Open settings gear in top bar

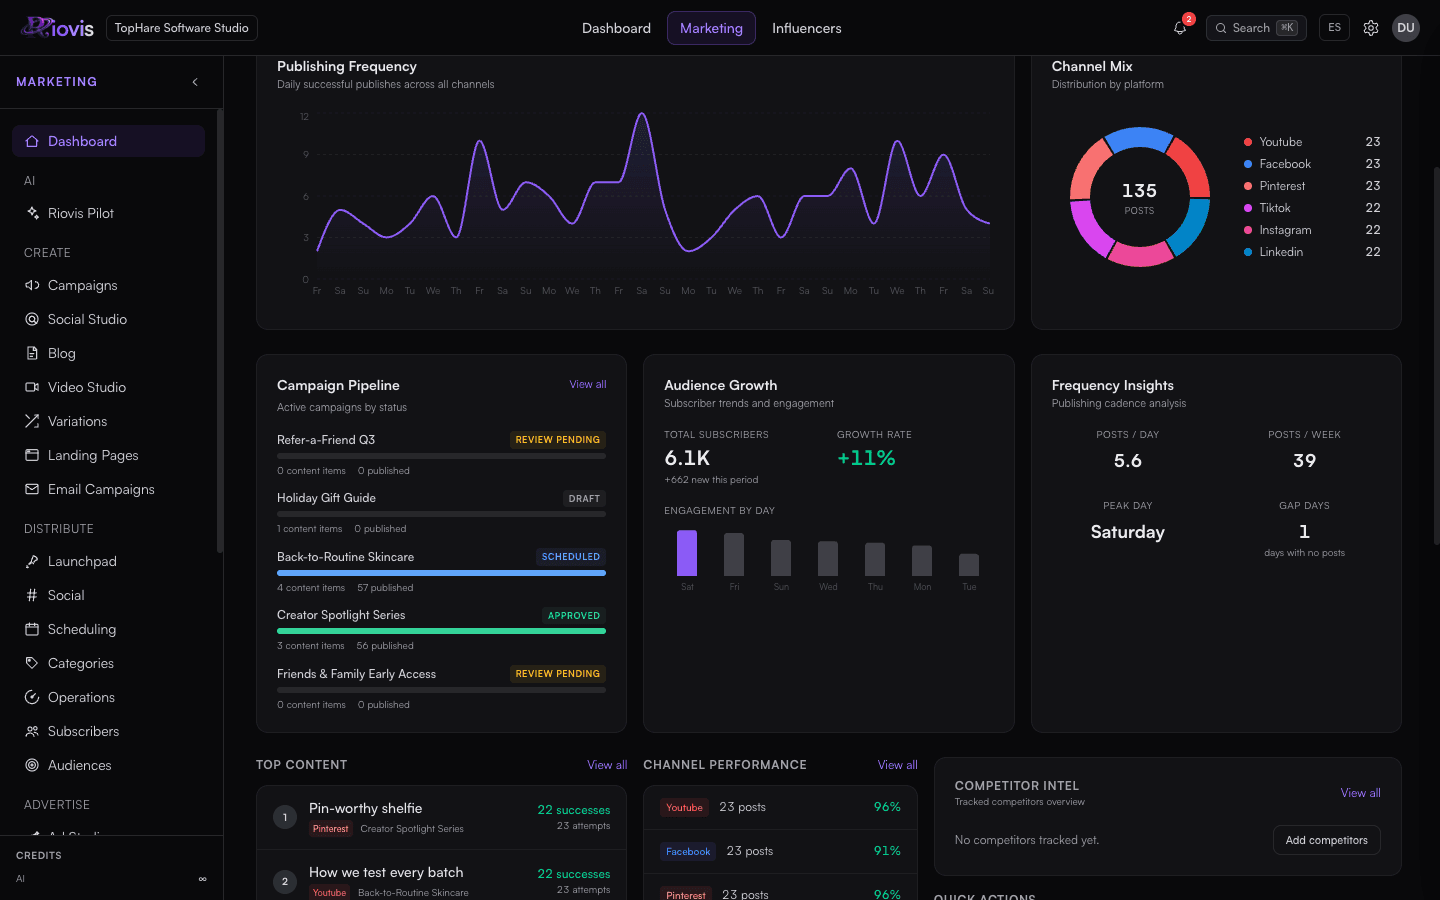pos(1371,28)
